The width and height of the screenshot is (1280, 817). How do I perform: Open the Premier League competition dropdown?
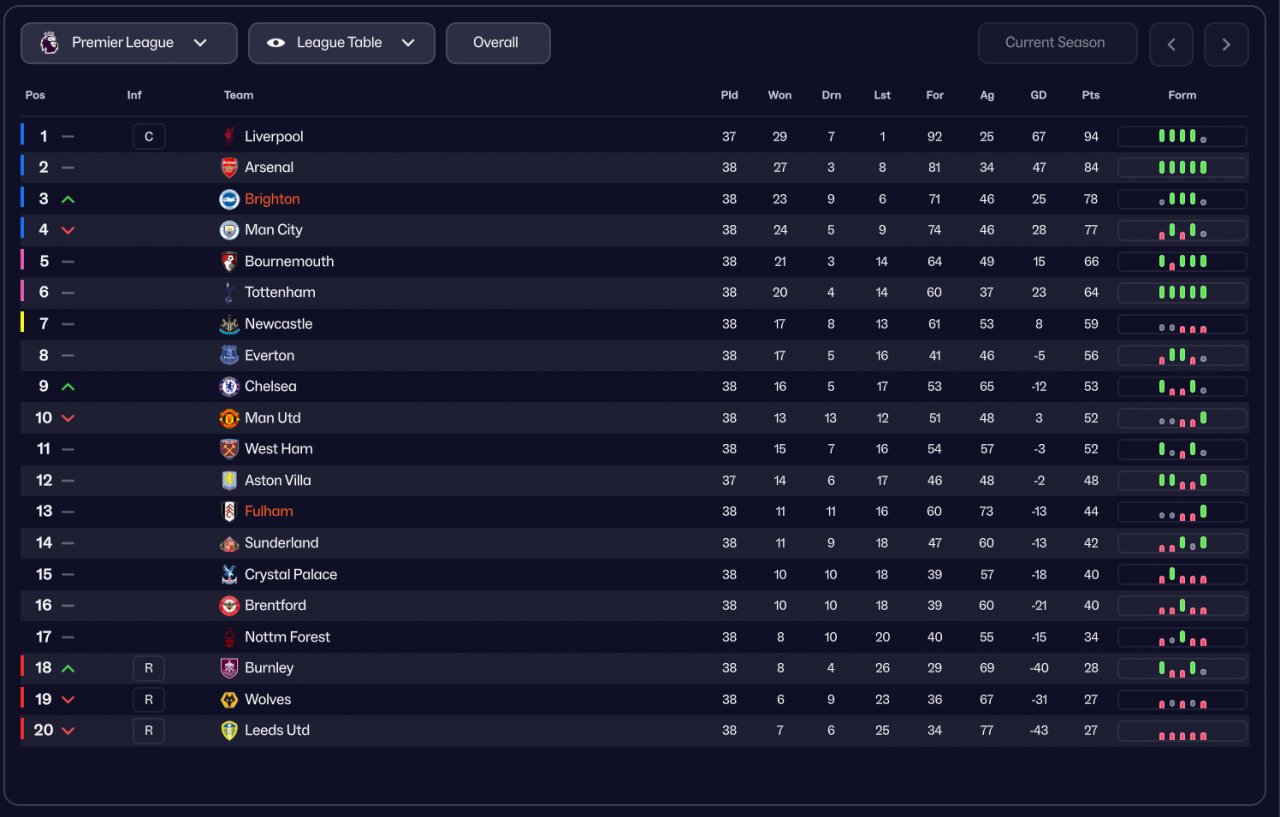[x=129, y=43]
